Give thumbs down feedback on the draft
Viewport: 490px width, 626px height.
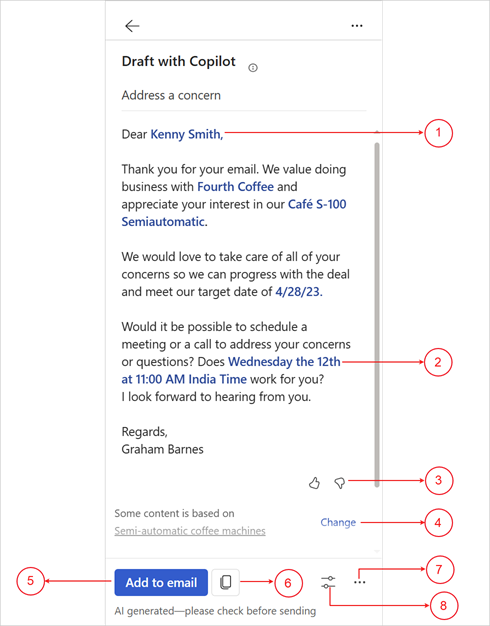tap(339, 483)
